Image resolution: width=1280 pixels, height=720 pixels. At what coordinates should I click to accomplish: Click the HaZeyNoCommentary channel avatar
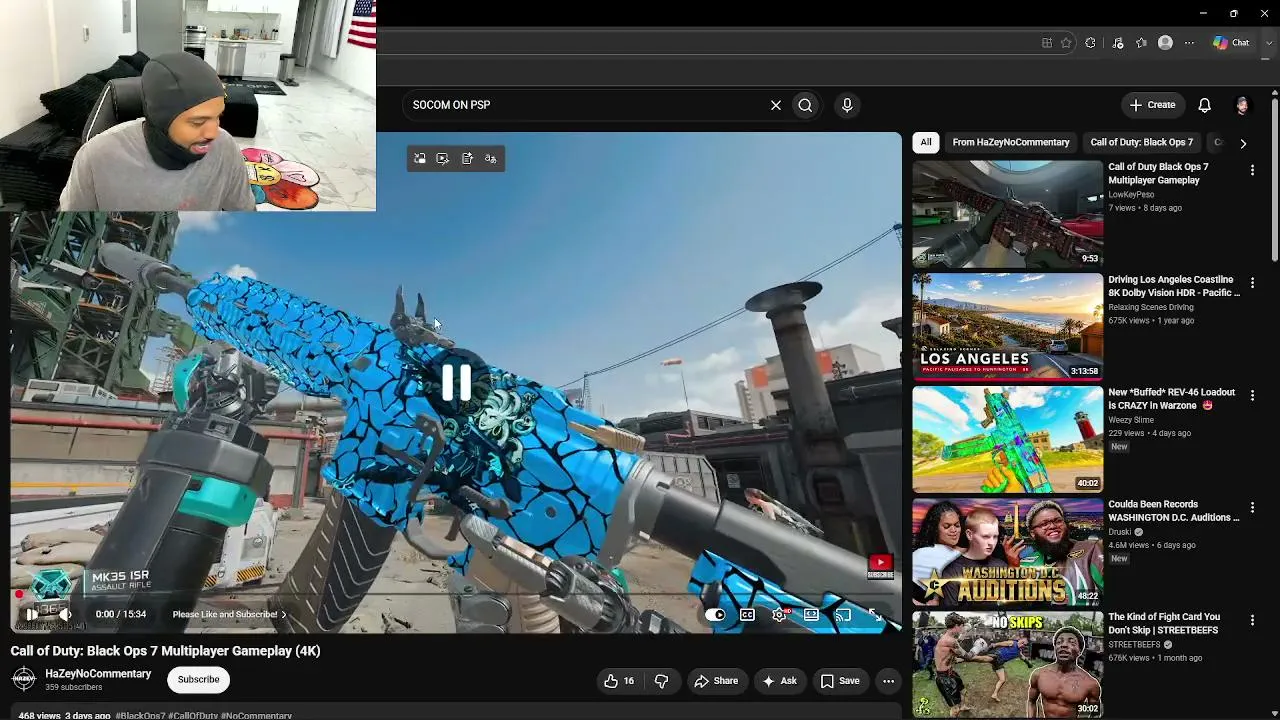click(x=24, y=680)
